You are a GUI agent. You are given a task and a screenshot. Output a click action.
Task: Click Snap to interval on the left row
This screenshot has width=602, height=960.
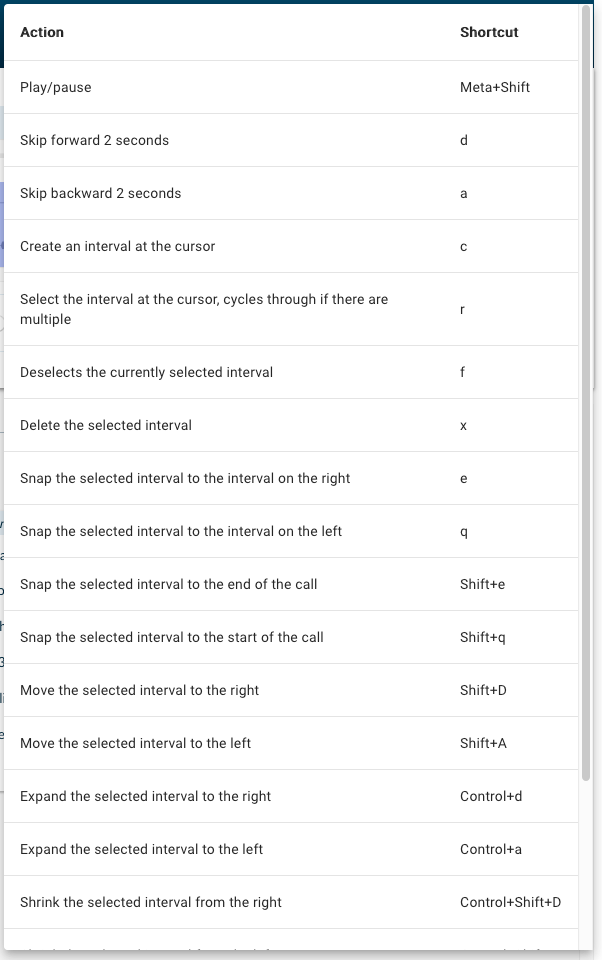(x=291, y=531)
